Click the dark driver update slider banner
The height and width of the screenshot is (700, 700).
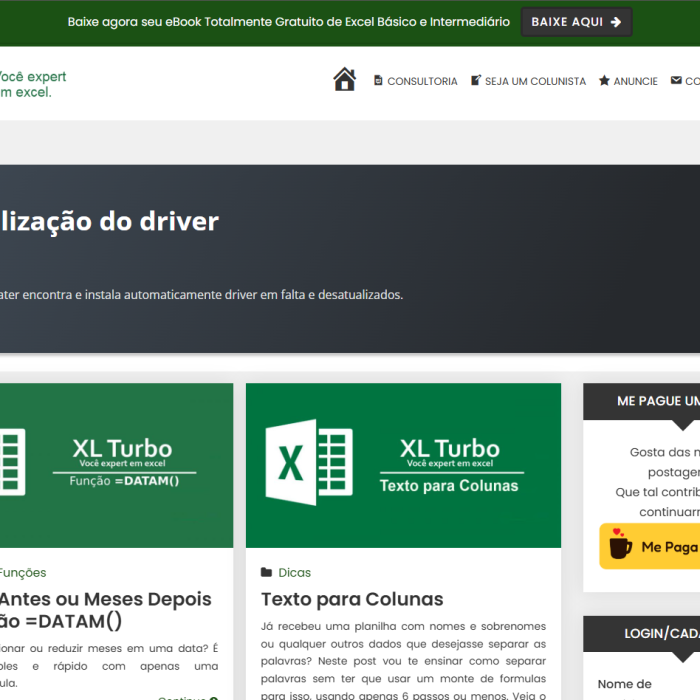pos(350,258)
